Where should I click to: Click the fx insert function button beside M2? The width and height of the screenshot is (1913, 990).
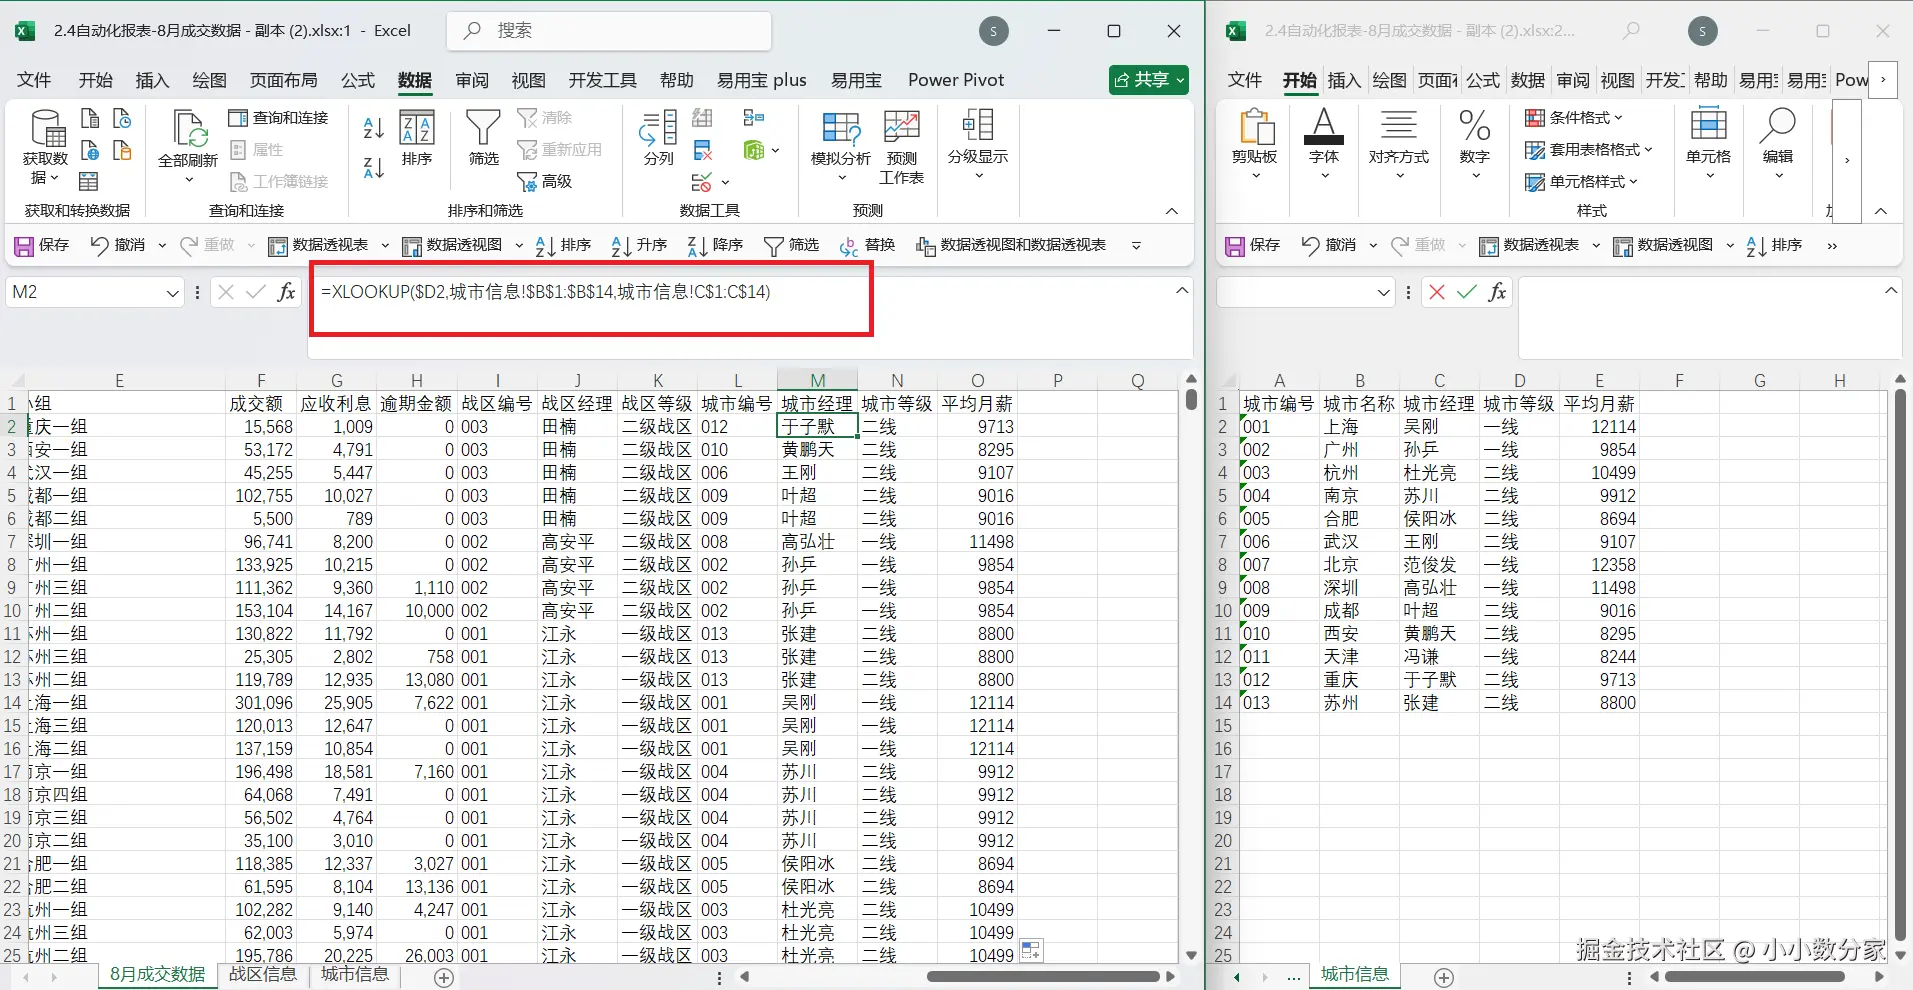point(287,292)
